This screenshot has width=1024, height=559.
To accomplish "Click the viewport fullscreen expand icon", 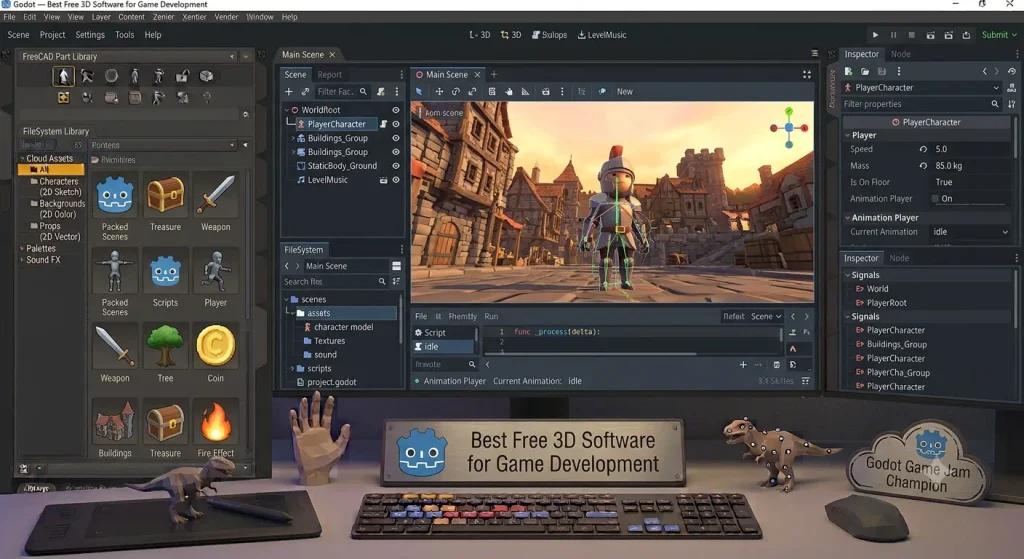I will point(807,74).
